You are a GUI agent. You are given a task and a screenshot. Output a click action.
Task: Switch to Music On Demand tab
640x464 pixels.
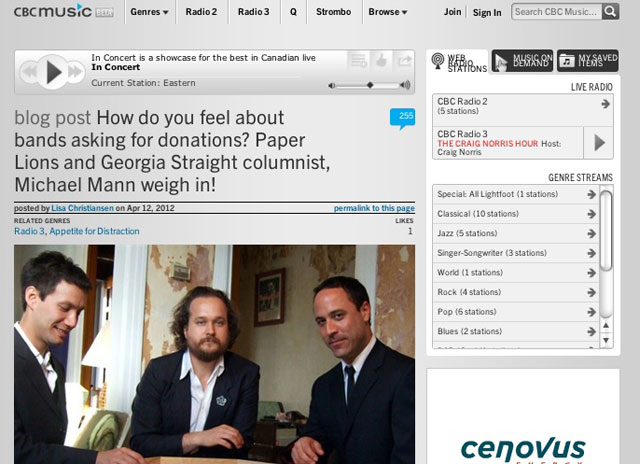522,61
